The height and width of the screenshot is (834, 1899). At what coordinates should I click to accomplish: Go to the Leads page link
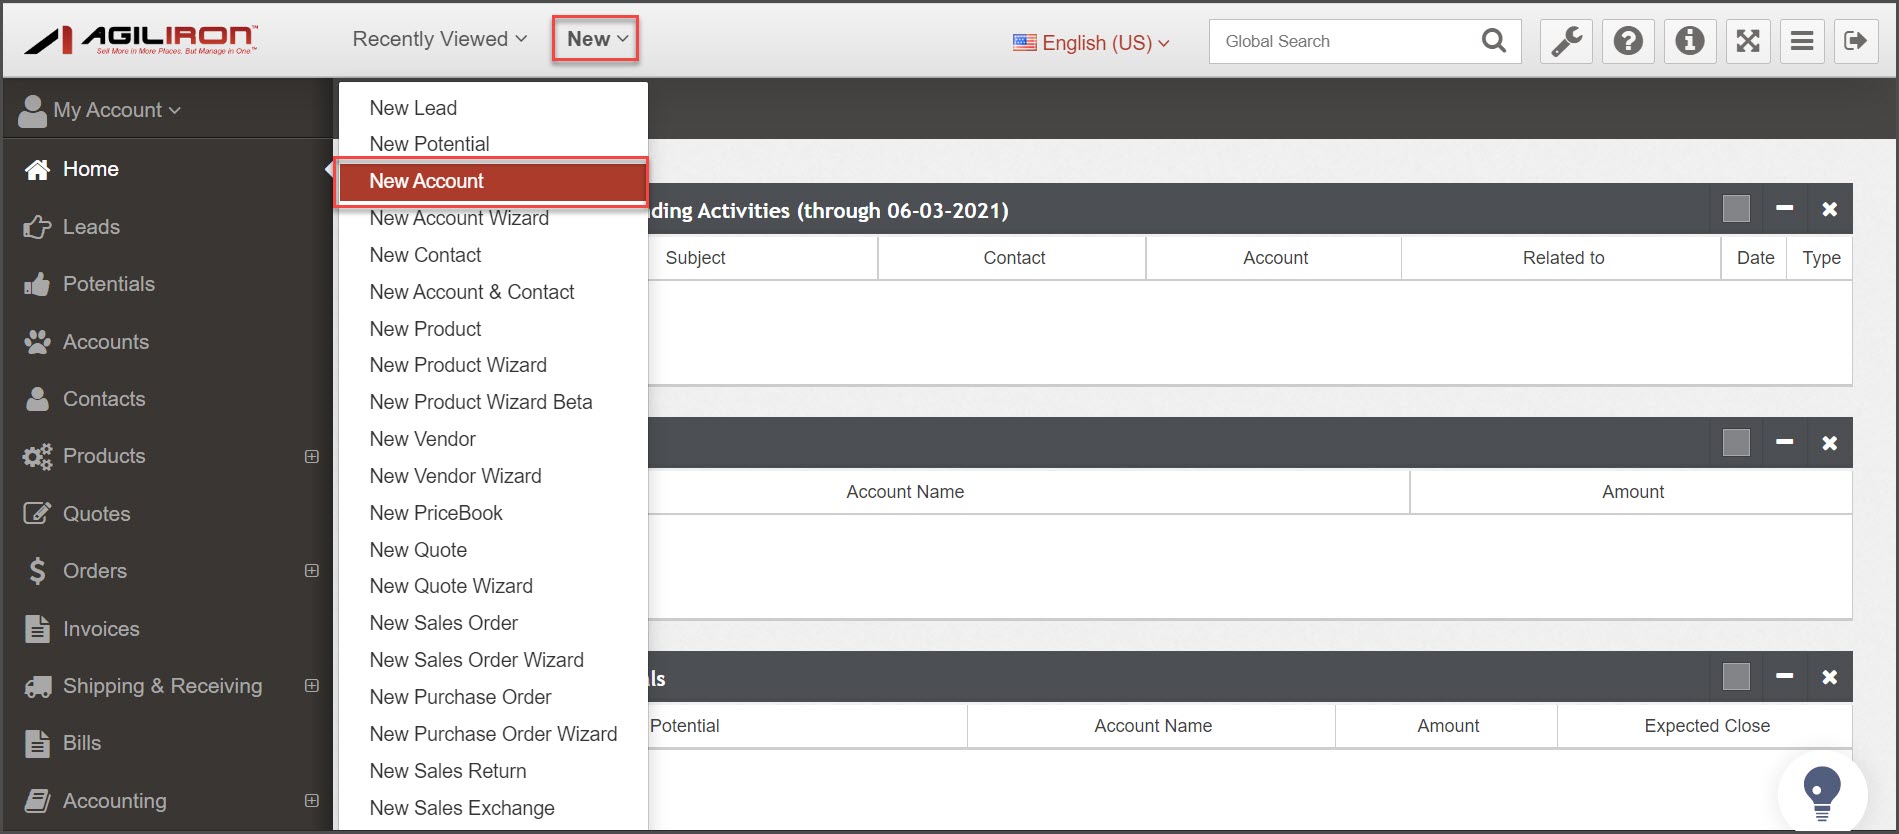pyautogui.click(x=91, y=227)
